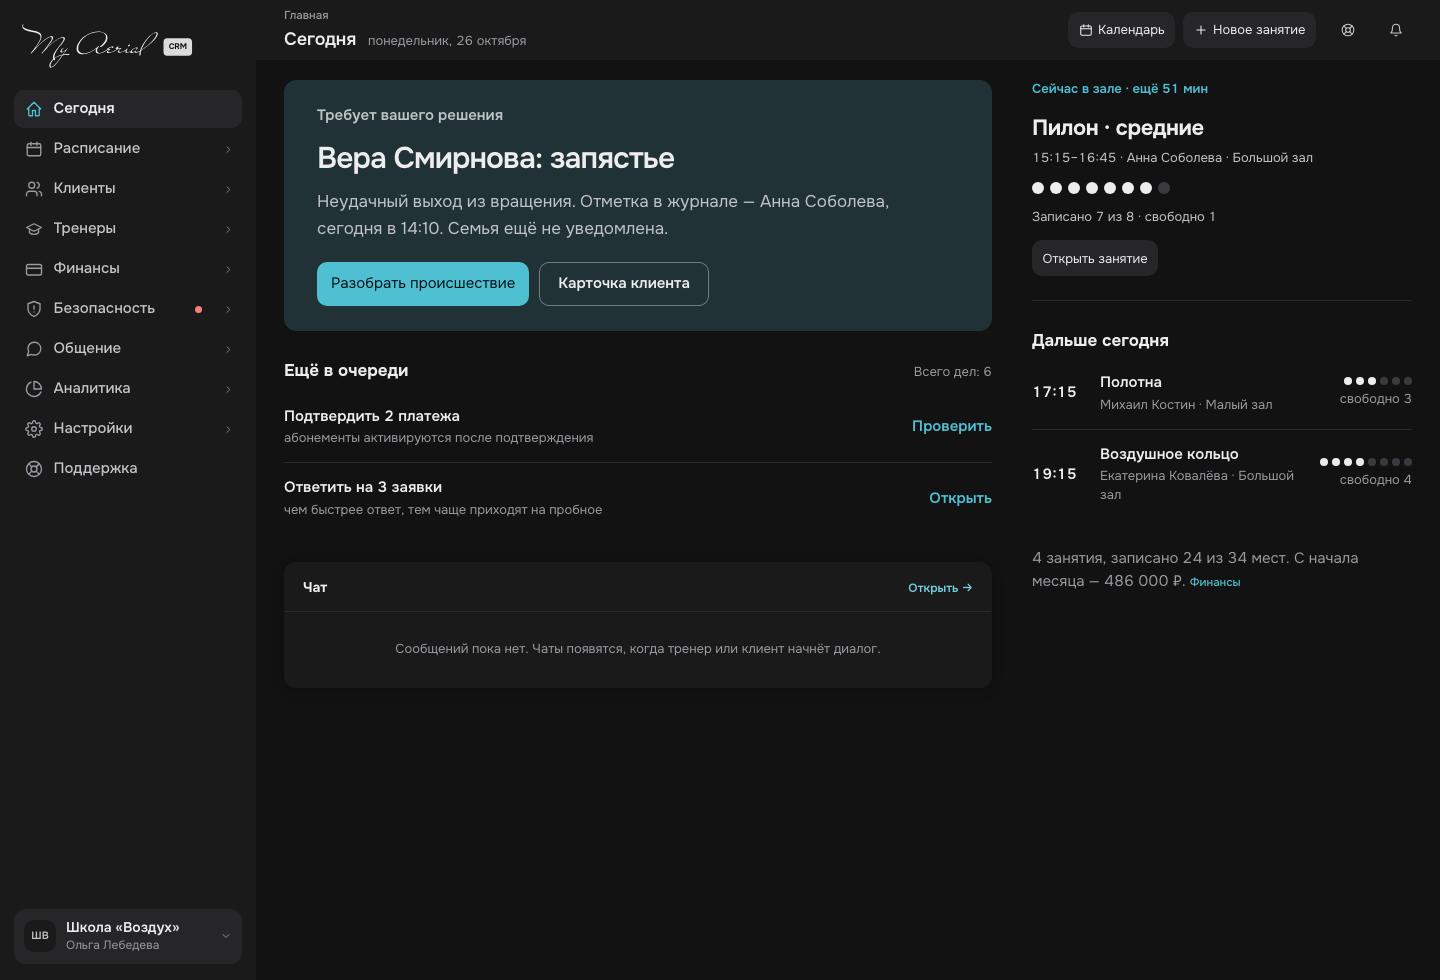1440x980 pixels.
Task: Click the home icon beside Сегодня
Action: [x=34, y=108]
